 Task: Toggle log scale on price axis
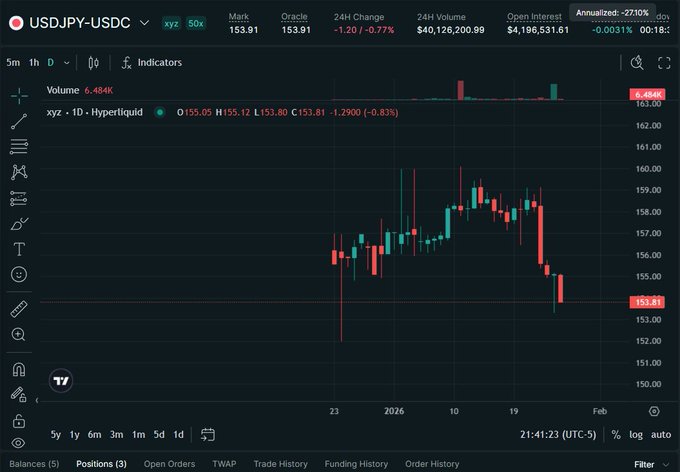click(x=636, y=435)
